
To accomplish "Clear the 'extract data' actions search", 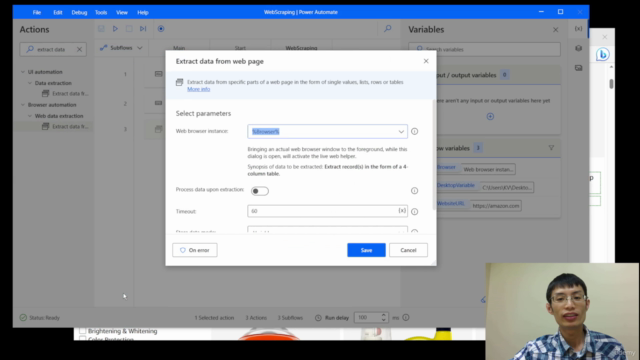I will click(x=79, y=49).
